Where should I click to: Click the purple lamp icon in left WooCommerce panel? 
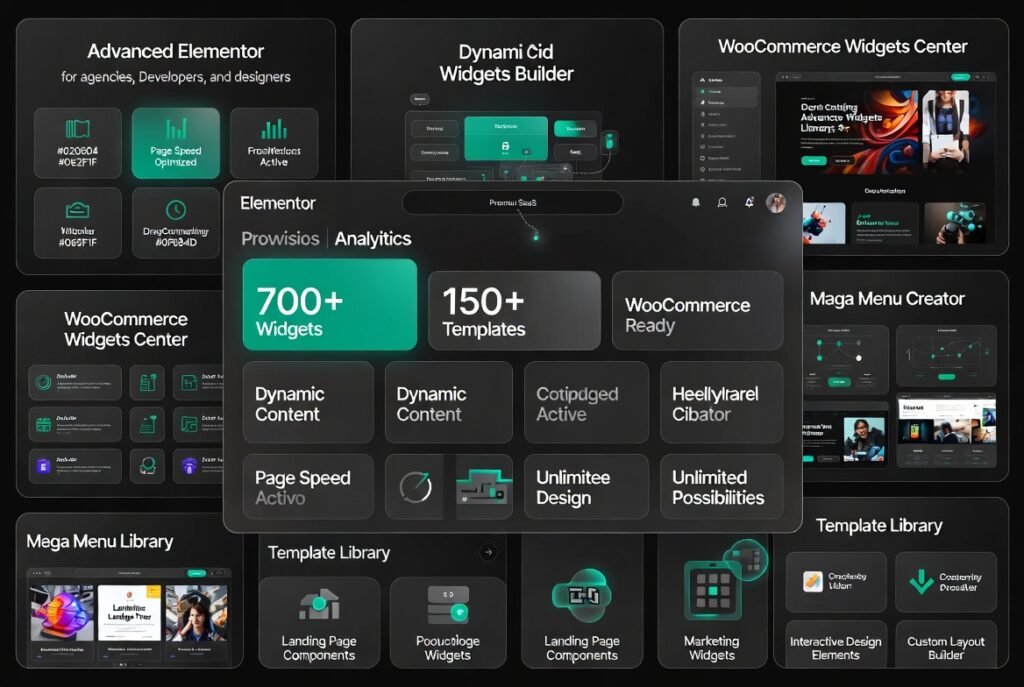189,466
